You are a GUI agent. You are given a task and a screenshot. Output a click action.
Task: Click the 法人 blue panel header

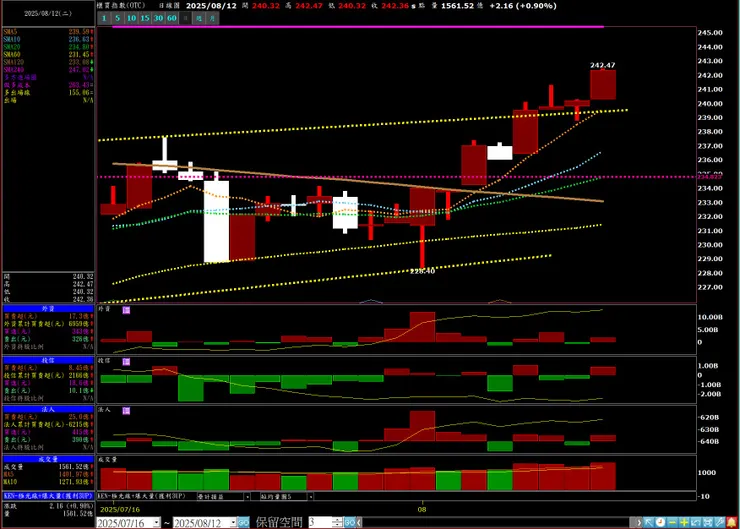point(48,409)
